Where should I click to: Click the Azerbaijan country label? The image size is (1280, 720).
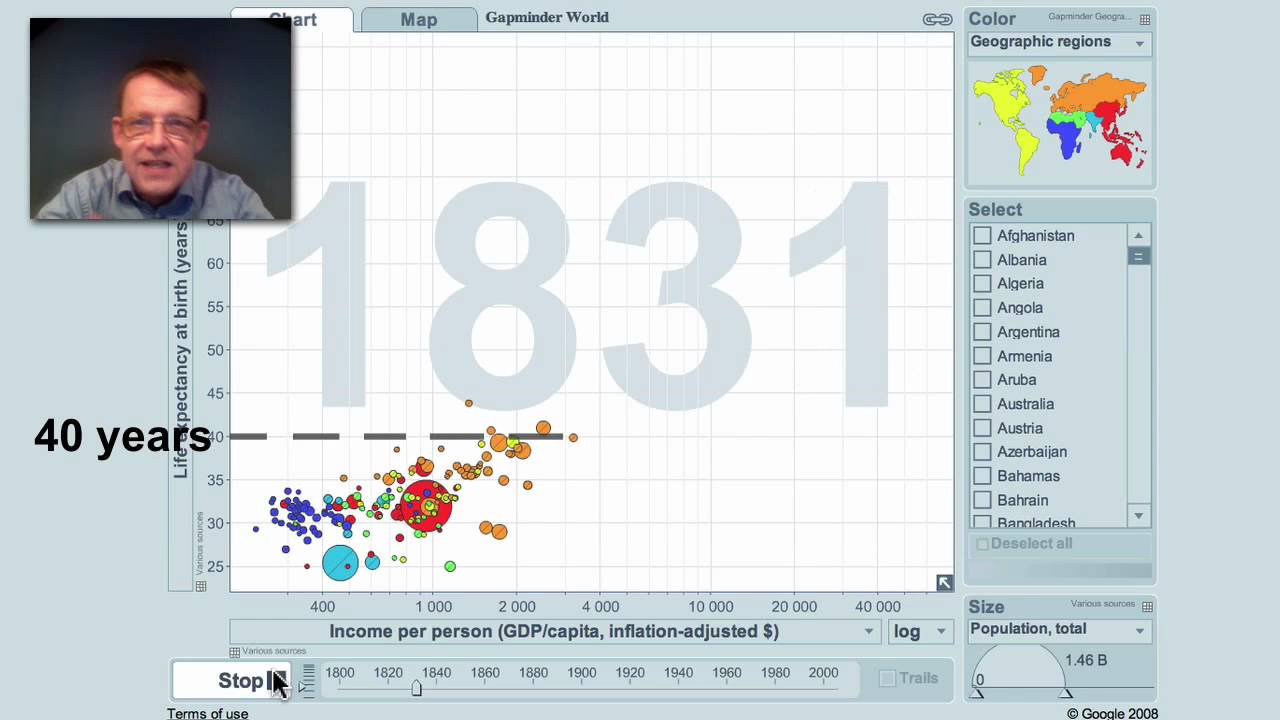tap(1032, 452)
